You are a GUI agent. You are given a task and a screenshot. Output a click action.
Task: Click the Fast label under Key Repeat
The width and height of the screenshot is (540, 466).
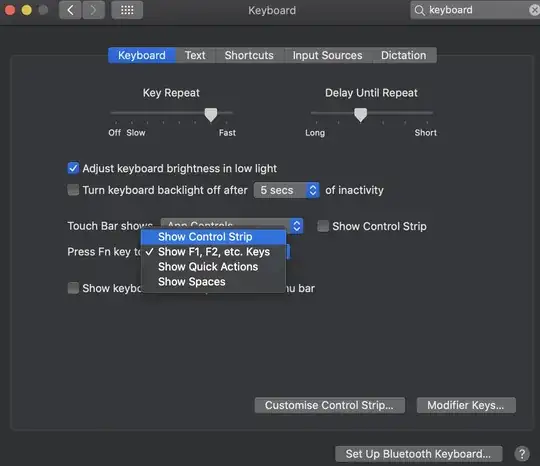[227, 133]
